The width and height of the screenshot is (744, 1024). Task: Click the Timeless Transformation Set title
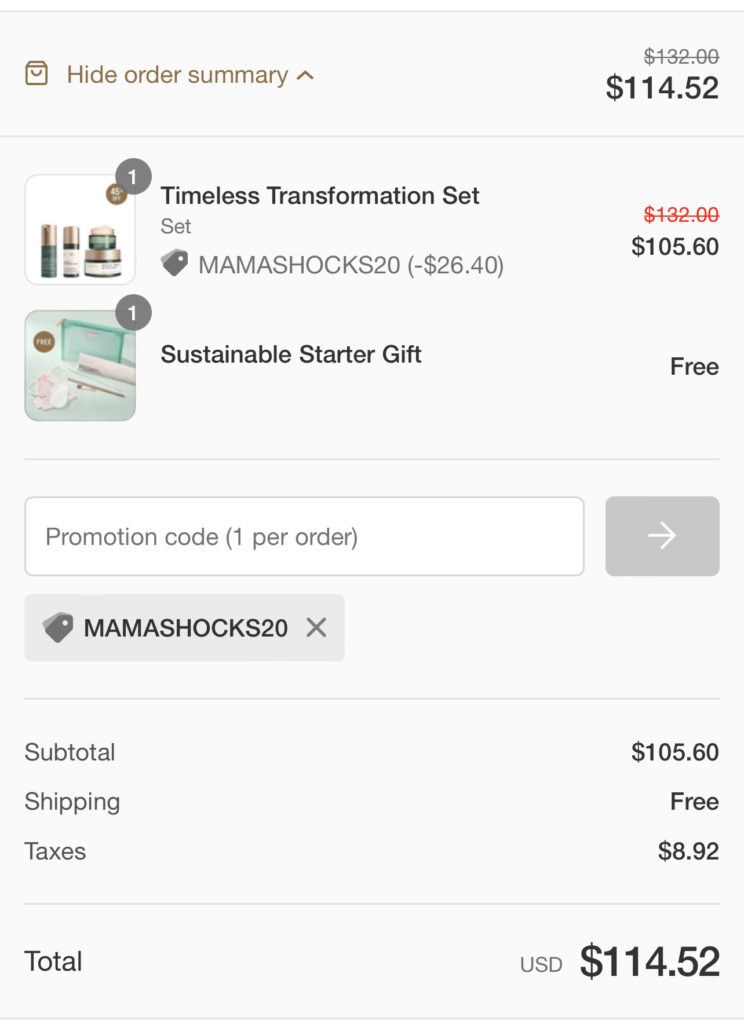coord(320,196)
